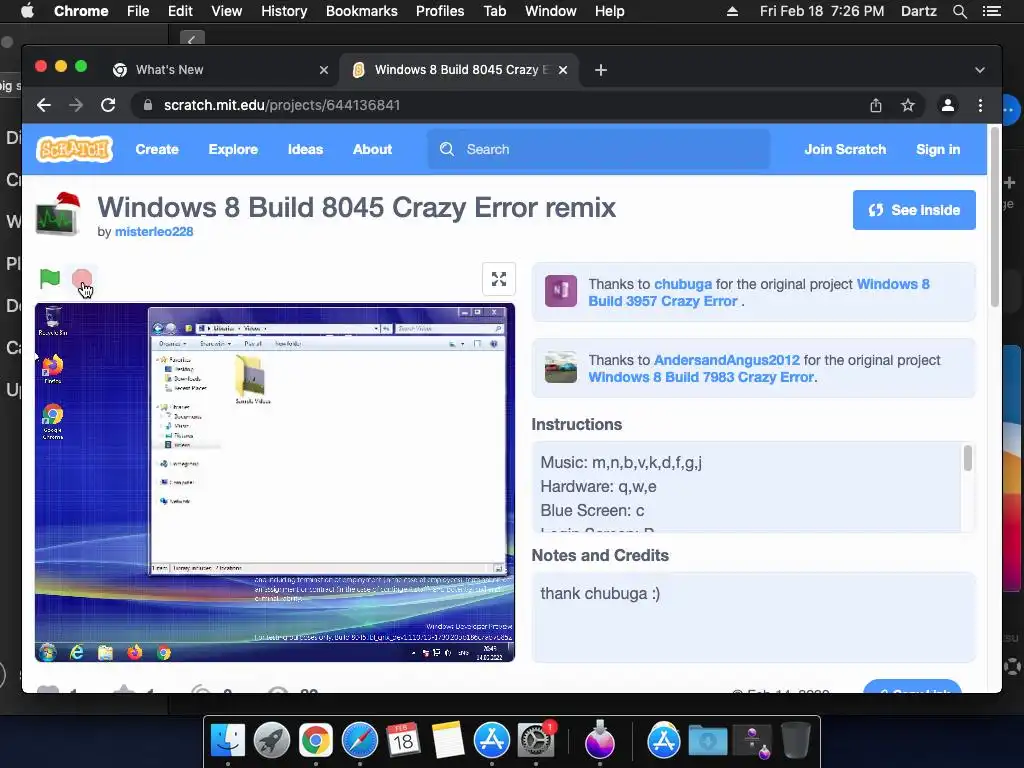Open Tab menu in menu bar
The image size is (1024, 768).
(x=494, y=11)
